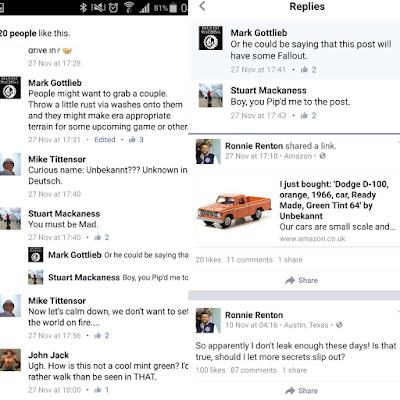
Task: Tap the like thumb on John Jack's comment
Action: pos(98,389)
